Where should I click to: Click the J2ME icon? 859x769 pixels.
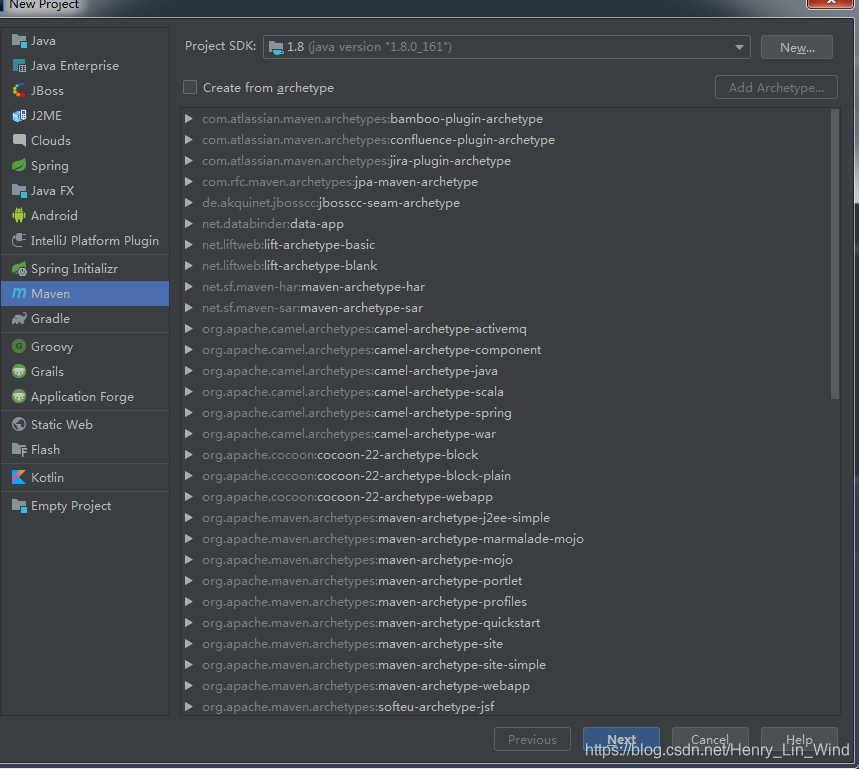tap(19, 116)
